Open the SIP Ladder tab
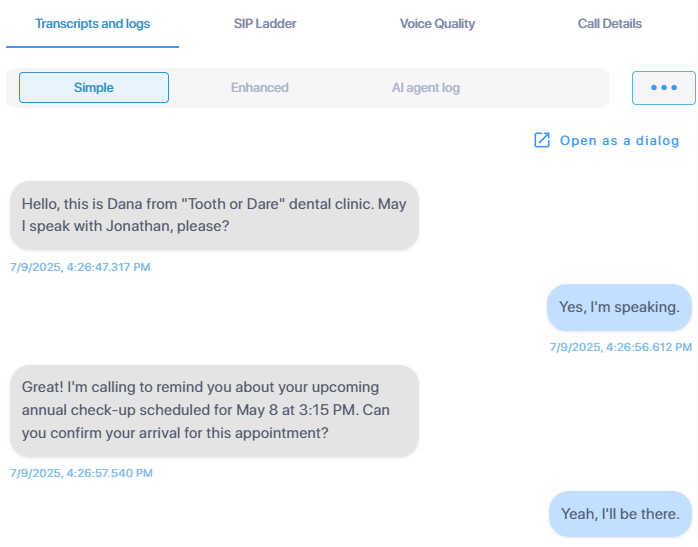698x547 pixels. (x=265, y=24)
